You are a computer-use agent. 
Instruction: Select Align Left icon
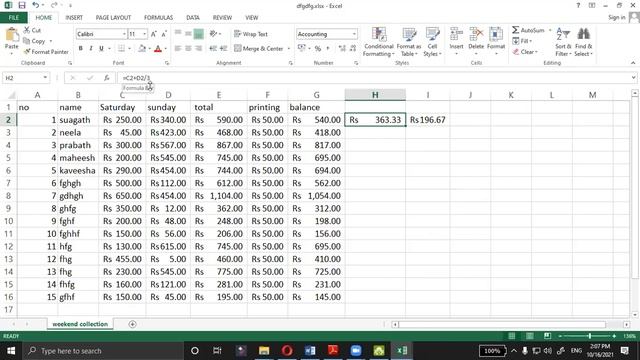point(178,49)
